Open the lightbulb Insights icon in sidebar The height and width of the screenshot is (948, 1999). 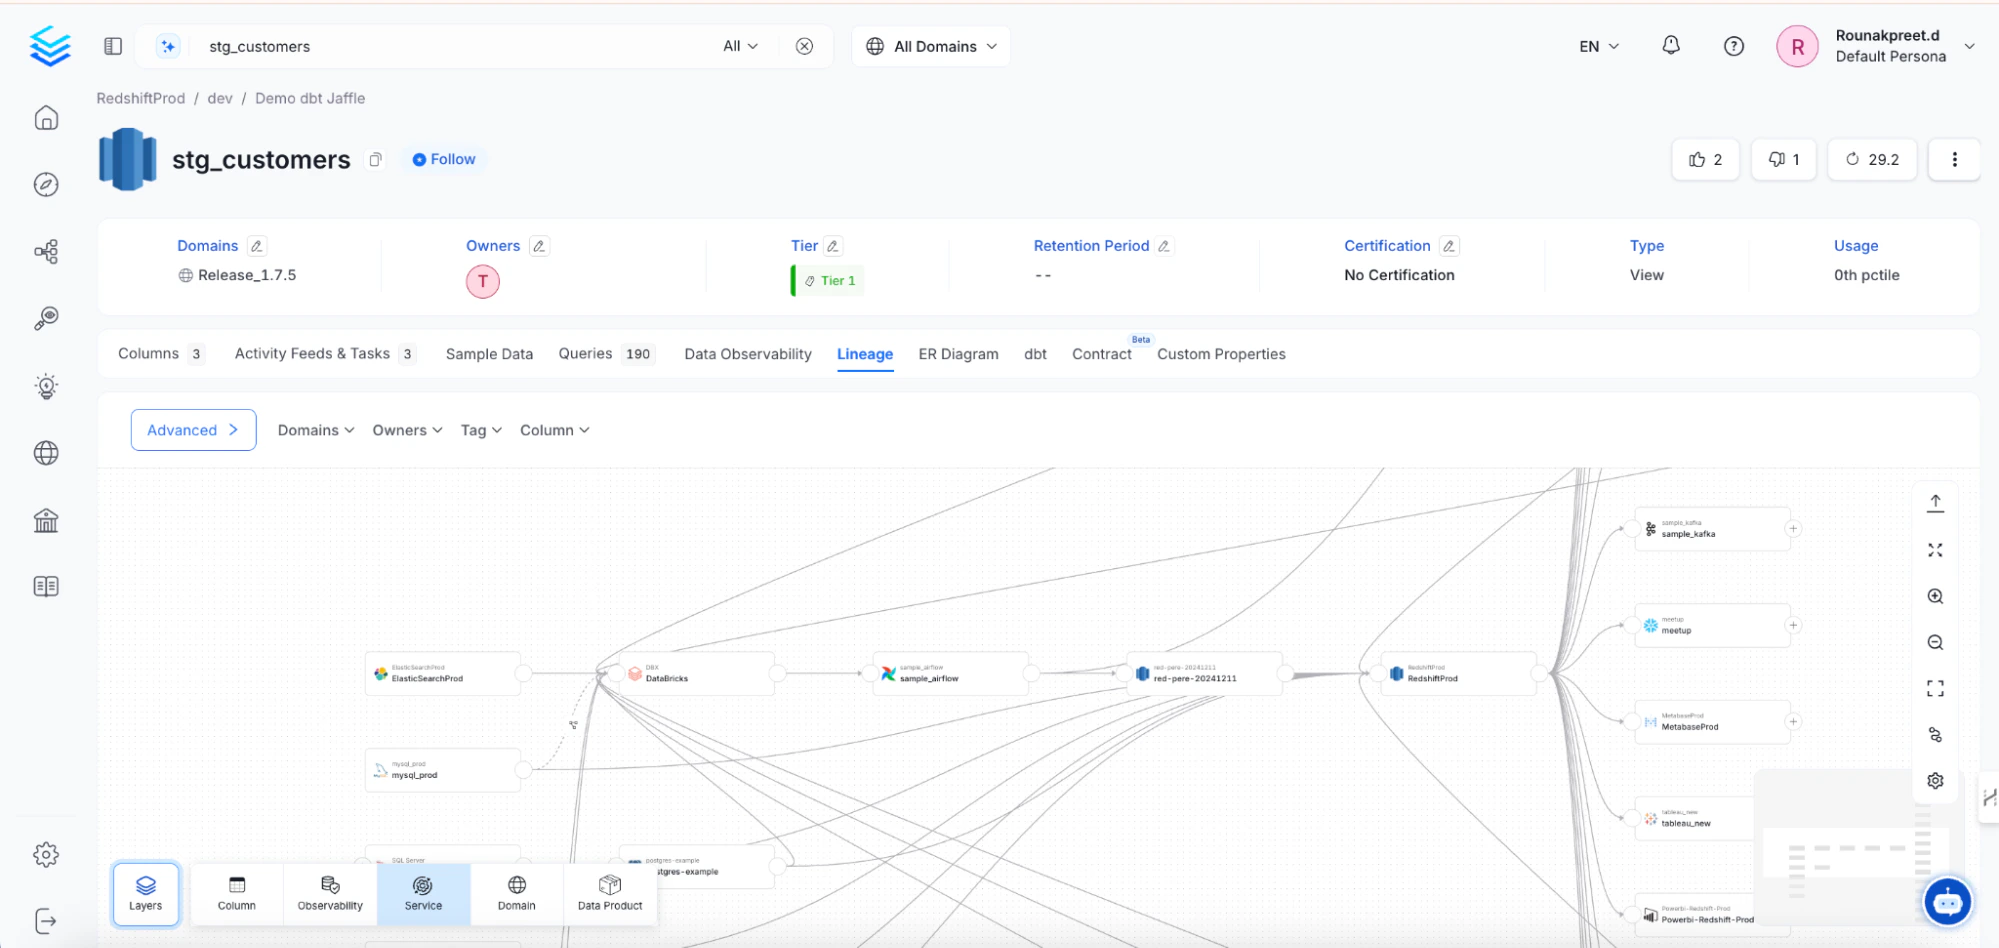46,386
